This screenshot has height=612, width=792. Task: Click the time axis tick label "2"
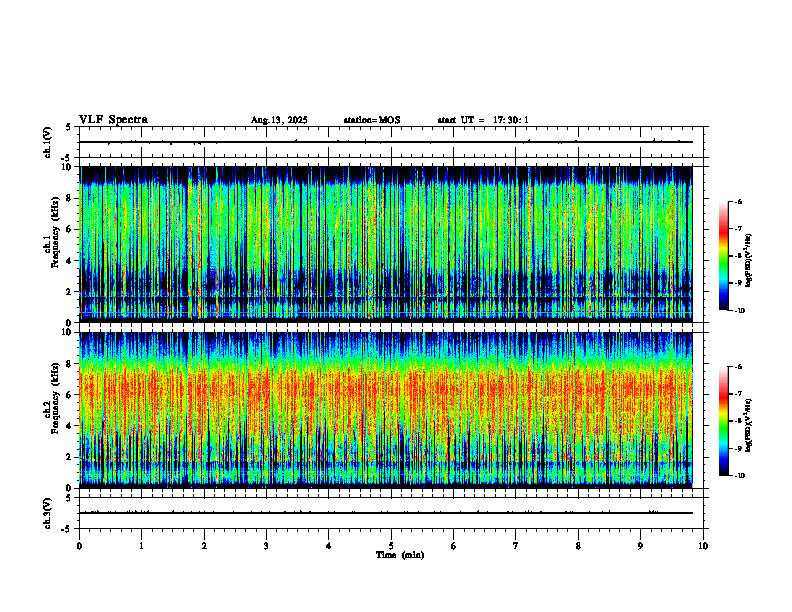[x=204, y=546]
